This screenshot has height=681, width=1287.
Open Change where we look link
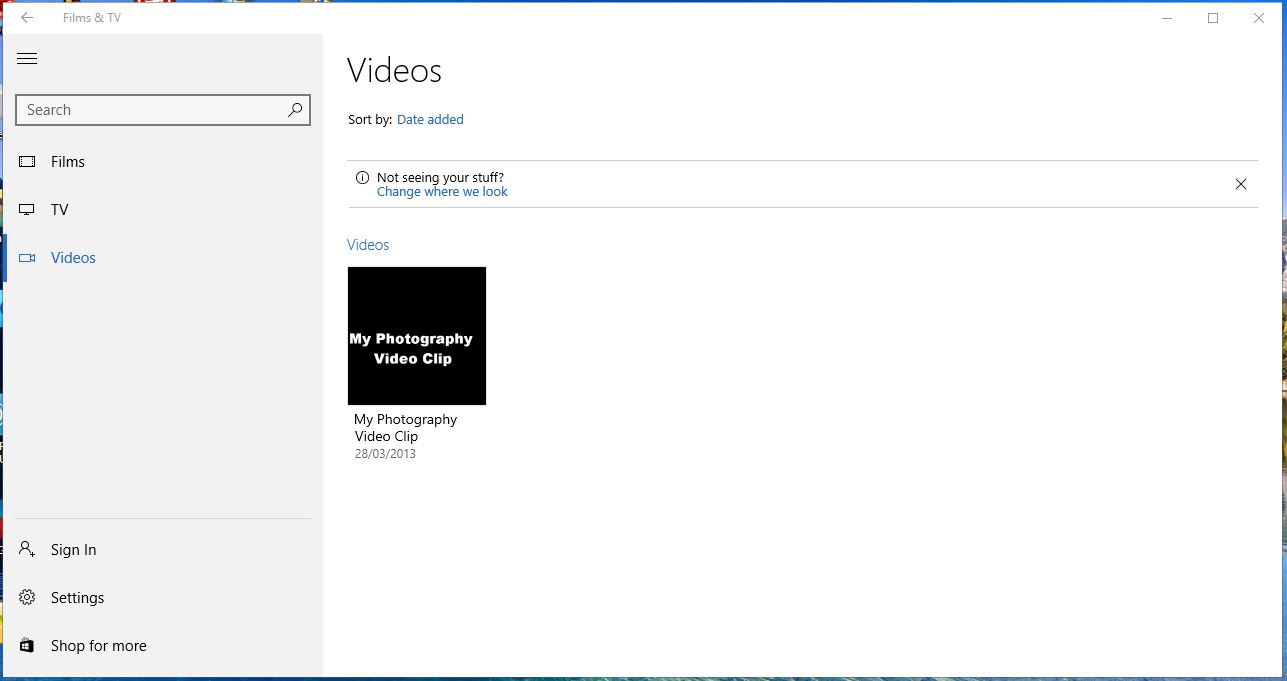(x=442, y=191)
